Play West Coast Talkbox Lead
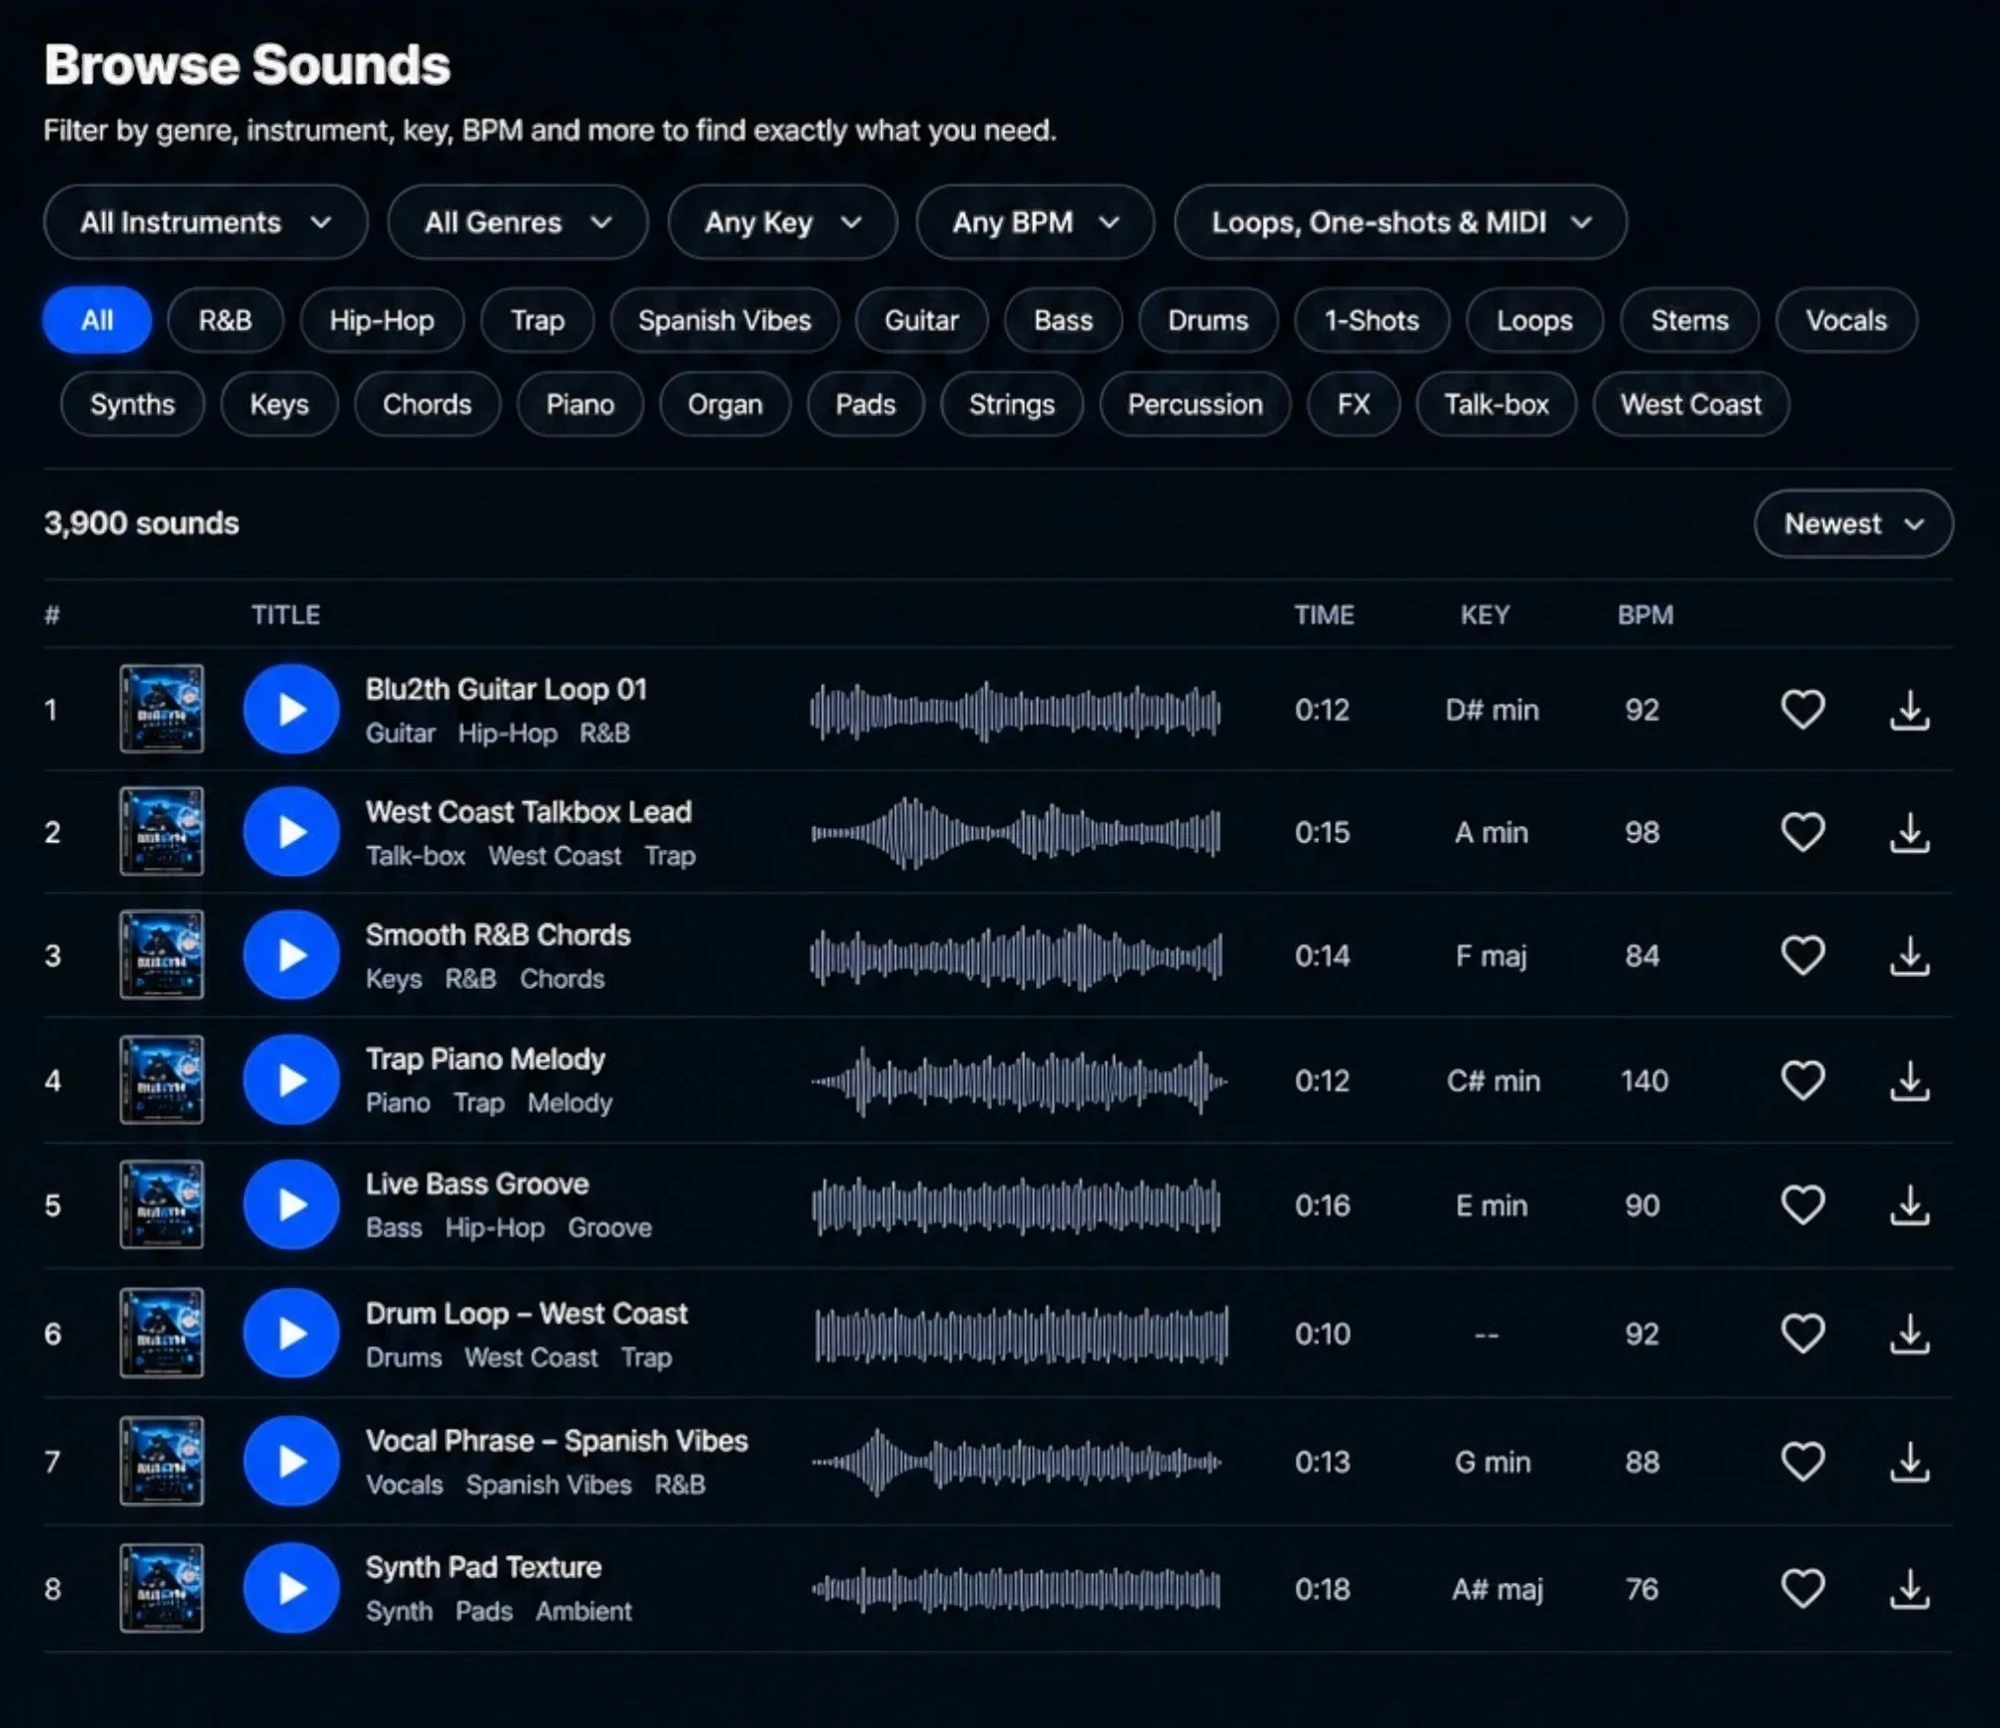 [x=291, y=832]
